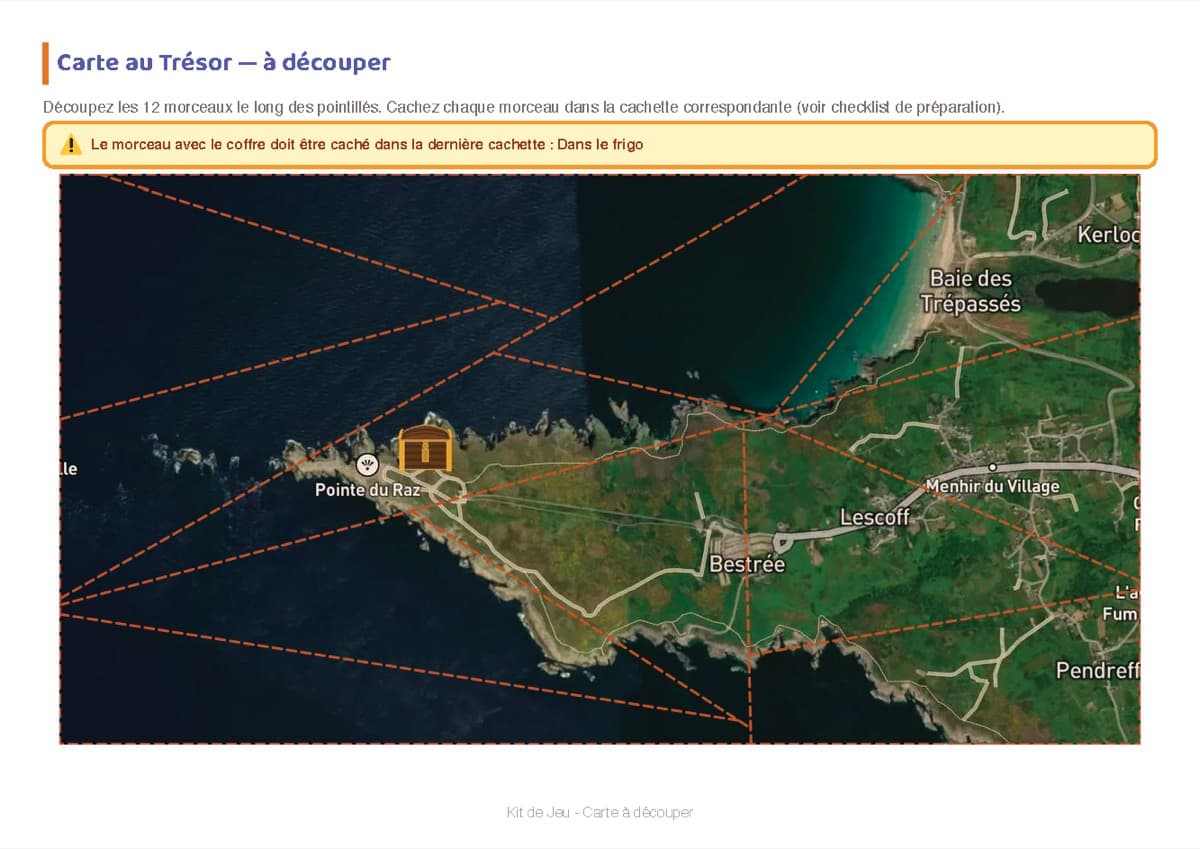Click the Bestrée place name
The image size is (1200, 849).
point(747,564)
